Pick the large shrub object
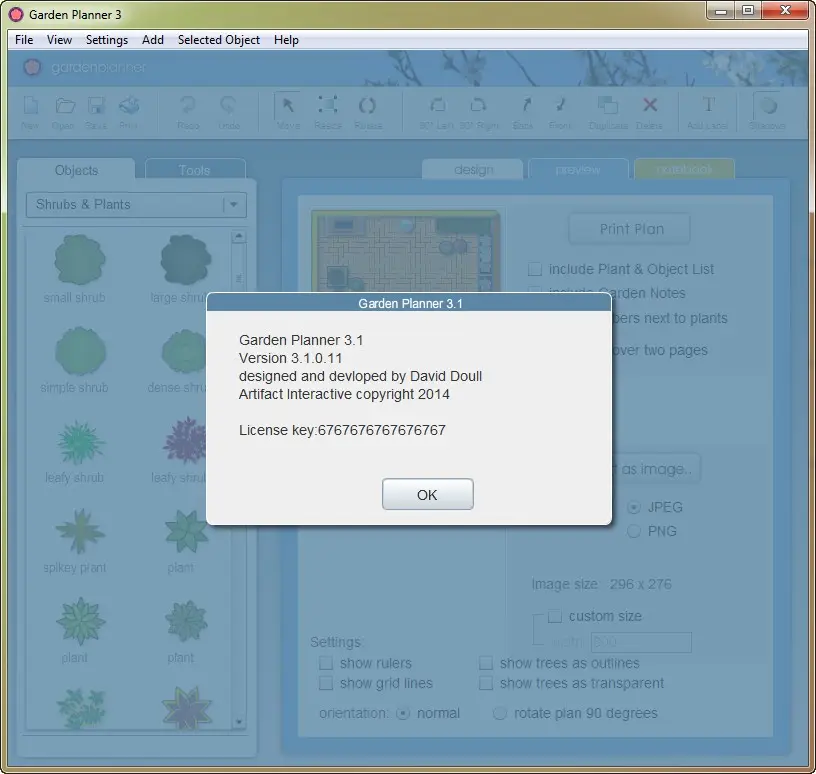Viewport: 816px width, 774px height. point(185,259)
